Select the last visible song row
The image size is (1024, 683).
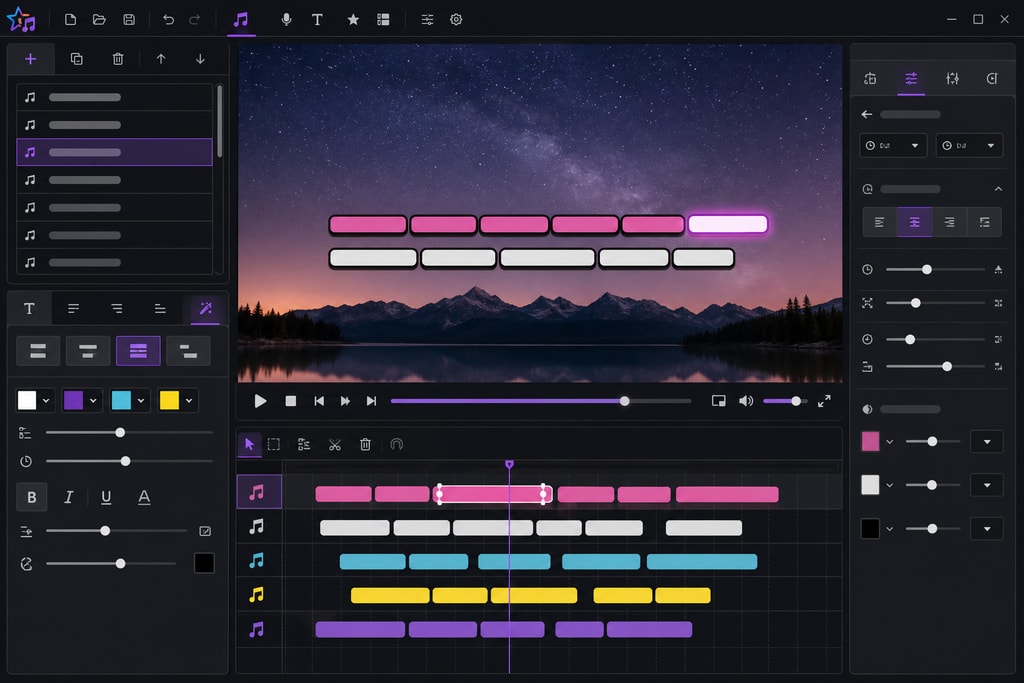tap(114, 262)
